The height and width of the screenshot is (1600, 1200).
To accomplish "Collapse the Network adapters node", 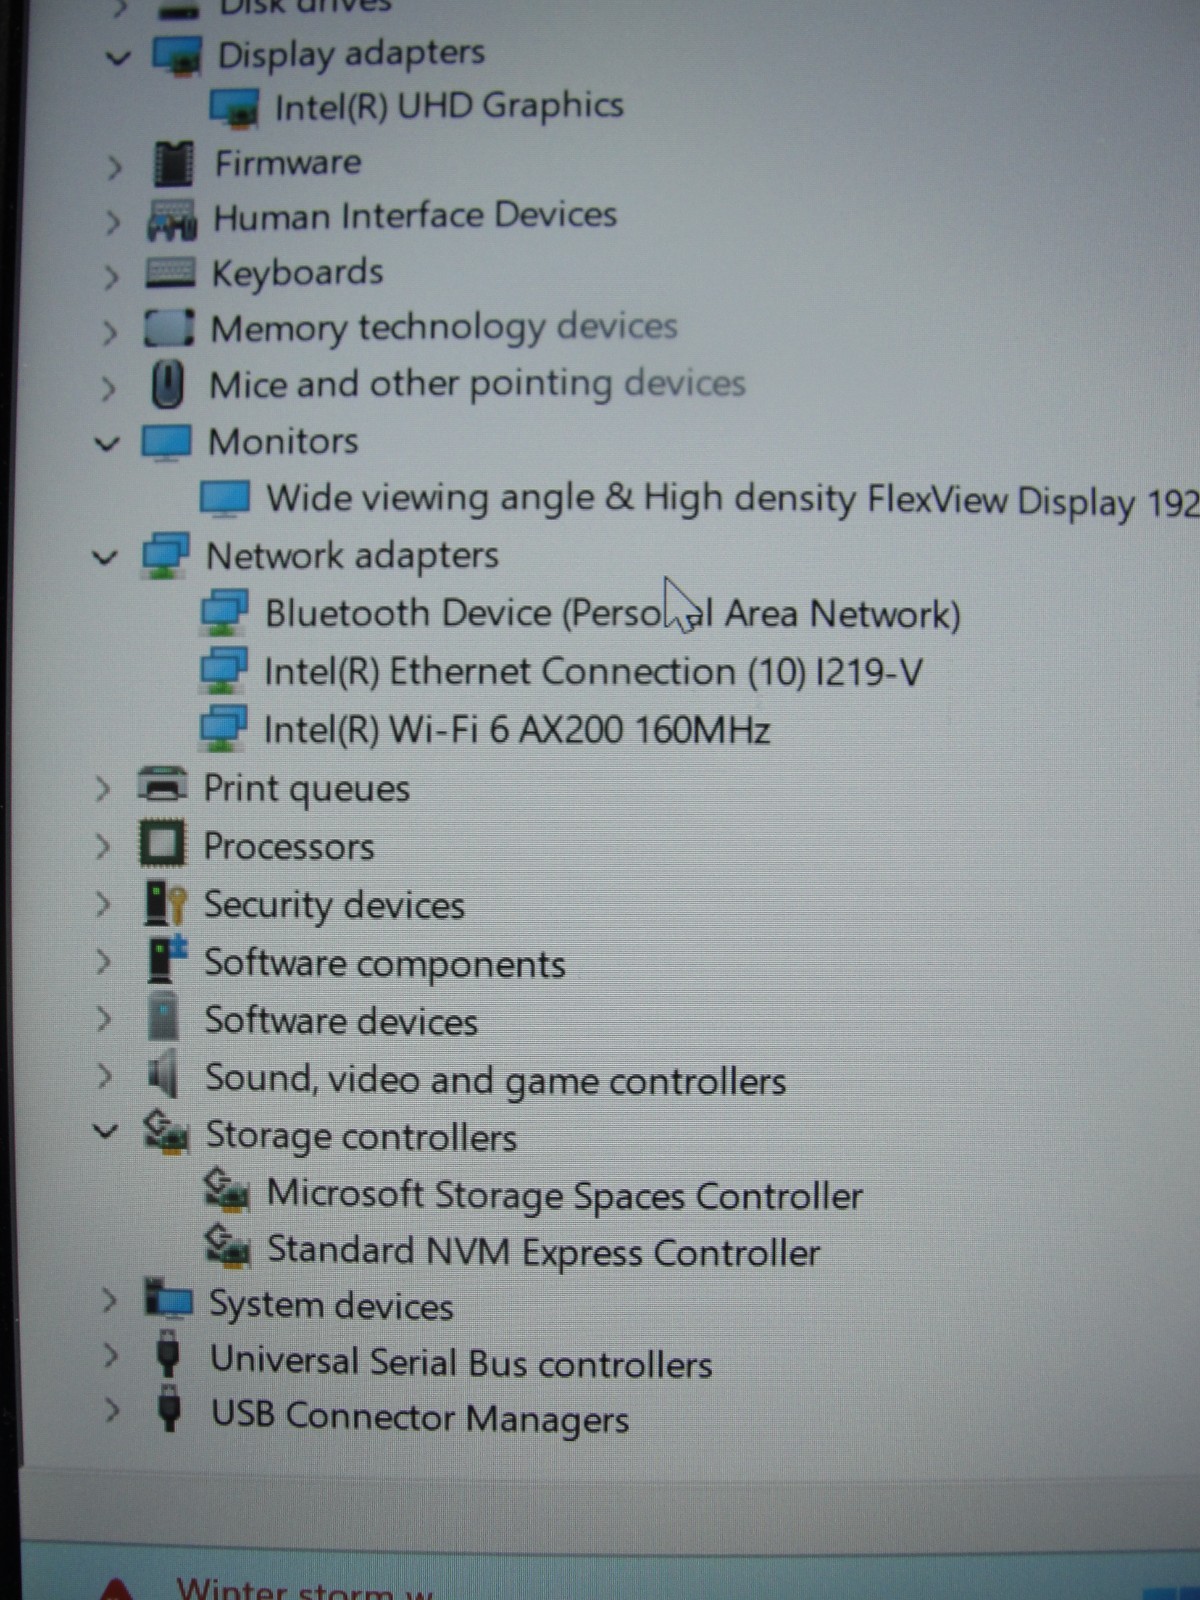I will click(104, 557).
